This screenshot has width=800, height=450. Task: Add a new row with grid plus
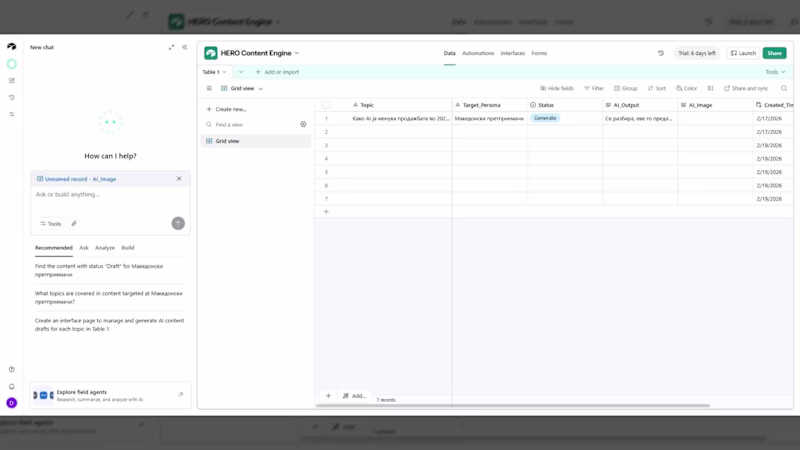click(x=326, y=211)
